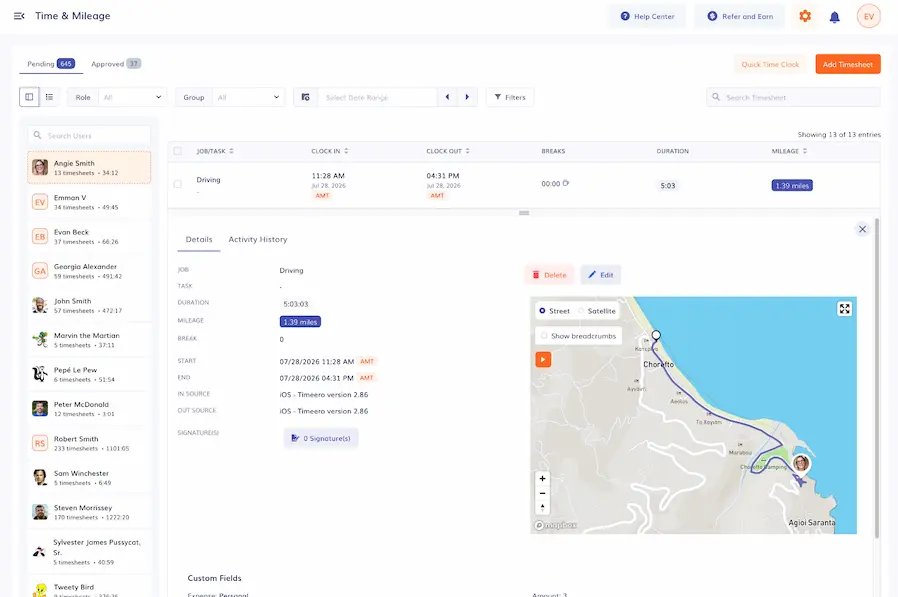Select the Satellite map radio button
The width and height of the screenshot is (898, 597).
click(581, 311)
